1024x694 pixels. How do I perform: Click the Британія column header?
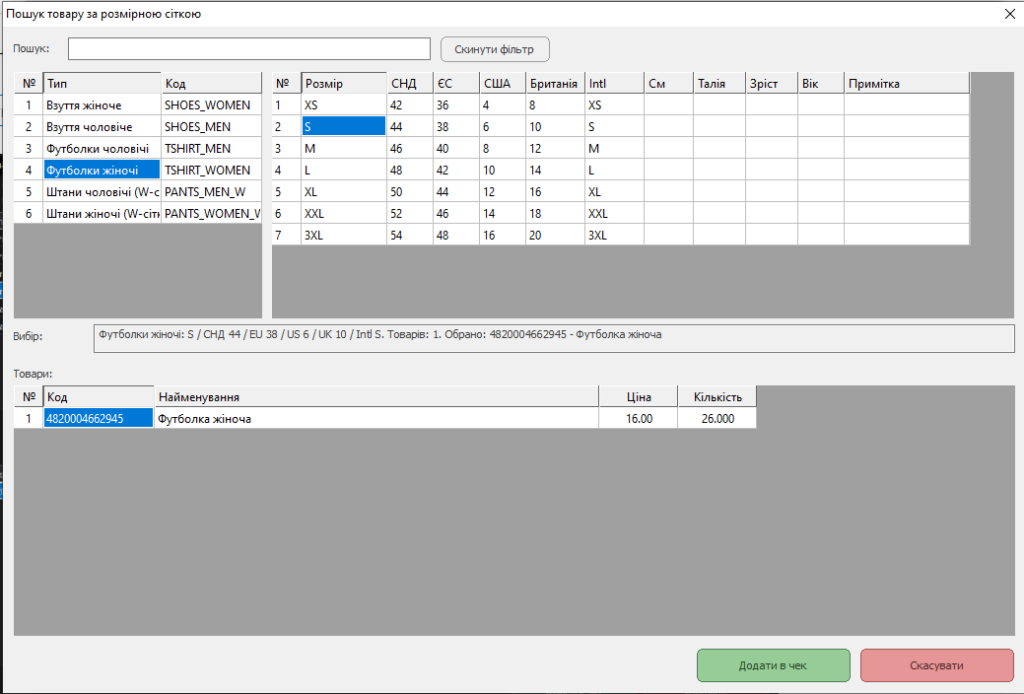[x=554, y=83]
